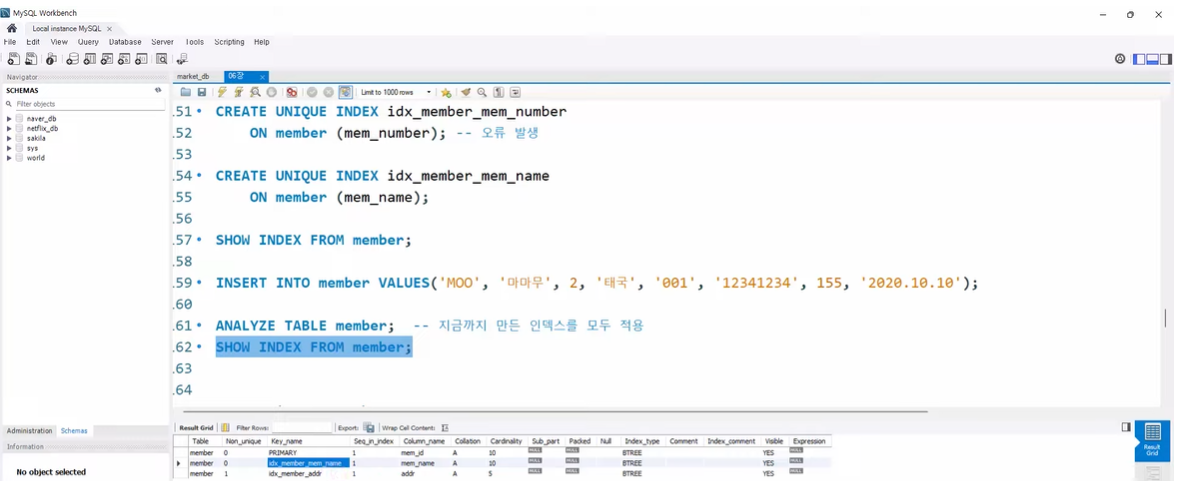The height and width of the screenshot is (481, 1177).
Task: Open the Help menu
Action: click(261, 42)
